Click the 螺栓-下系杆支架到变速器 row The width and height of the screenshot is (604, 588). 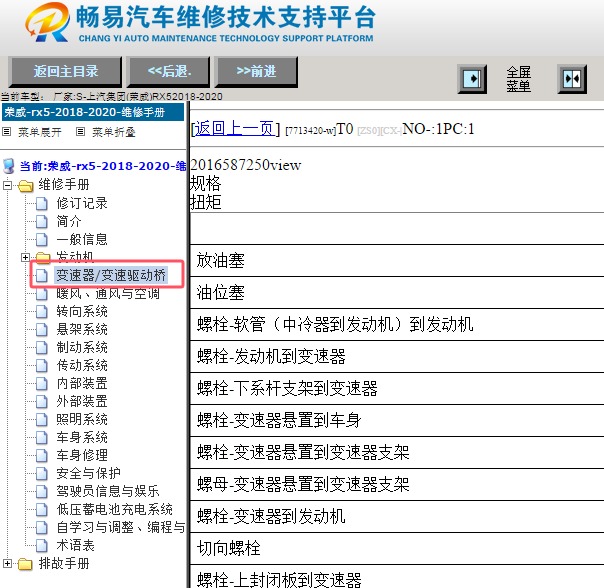[397, 388]
